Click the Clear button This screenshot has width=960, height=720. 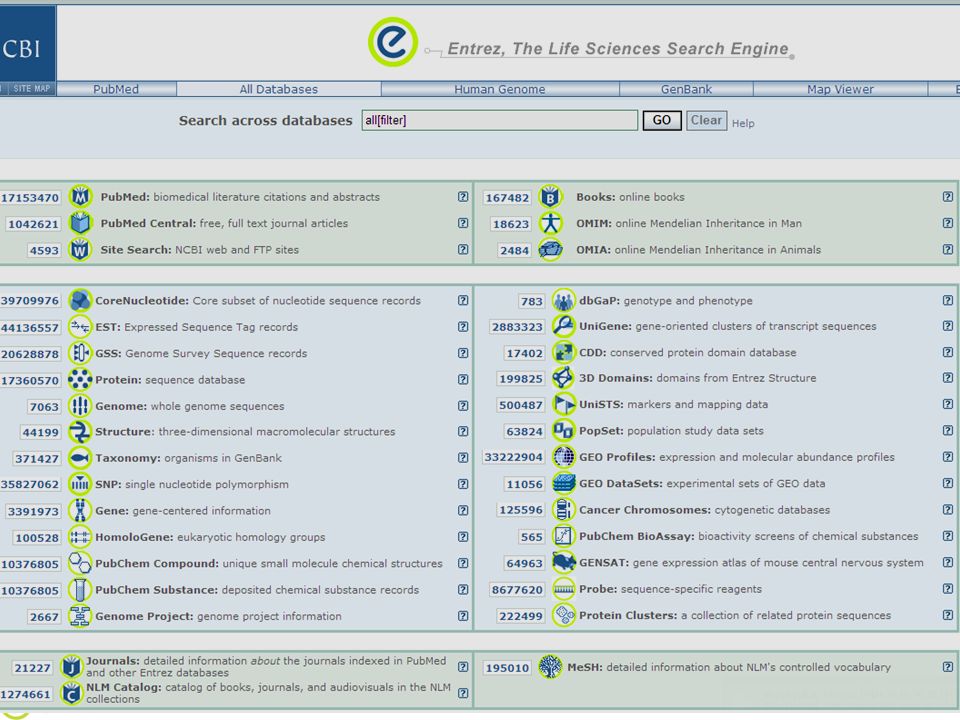click(x=707, y=120)
